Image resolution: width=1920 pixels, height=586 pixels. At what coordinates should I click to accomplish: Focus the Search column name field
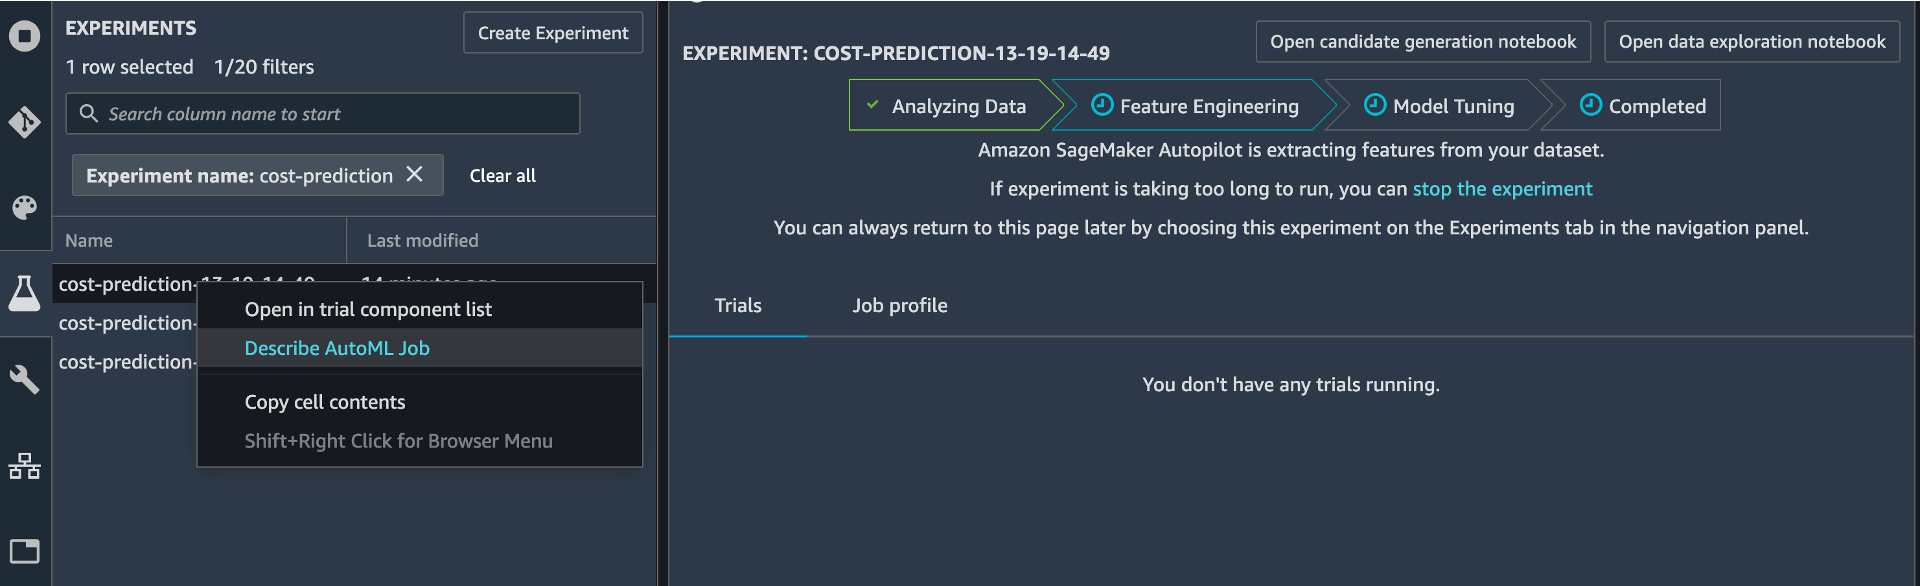[x=323, y=114]
